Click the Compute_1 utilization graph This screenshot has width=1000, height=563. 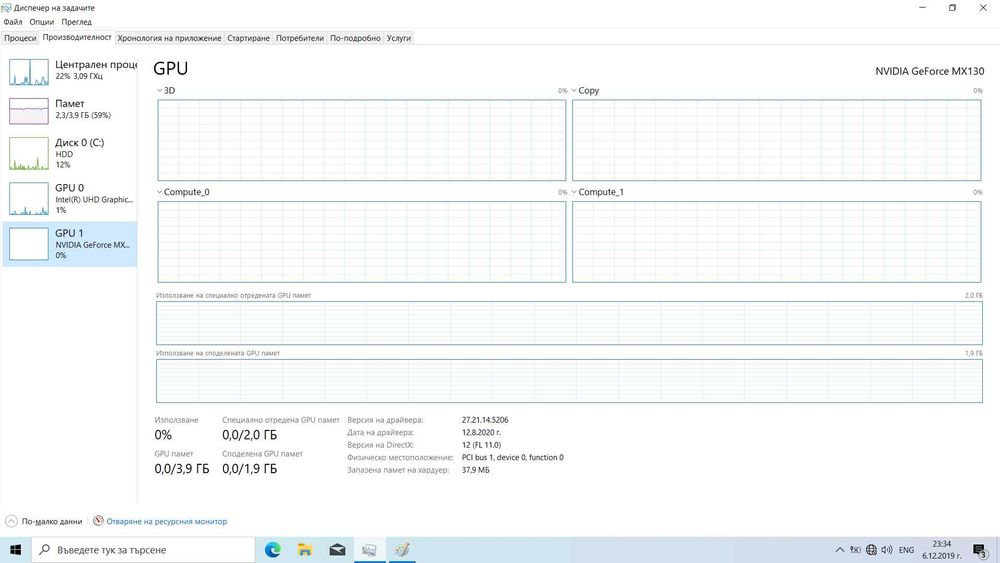tap(776, 242)
